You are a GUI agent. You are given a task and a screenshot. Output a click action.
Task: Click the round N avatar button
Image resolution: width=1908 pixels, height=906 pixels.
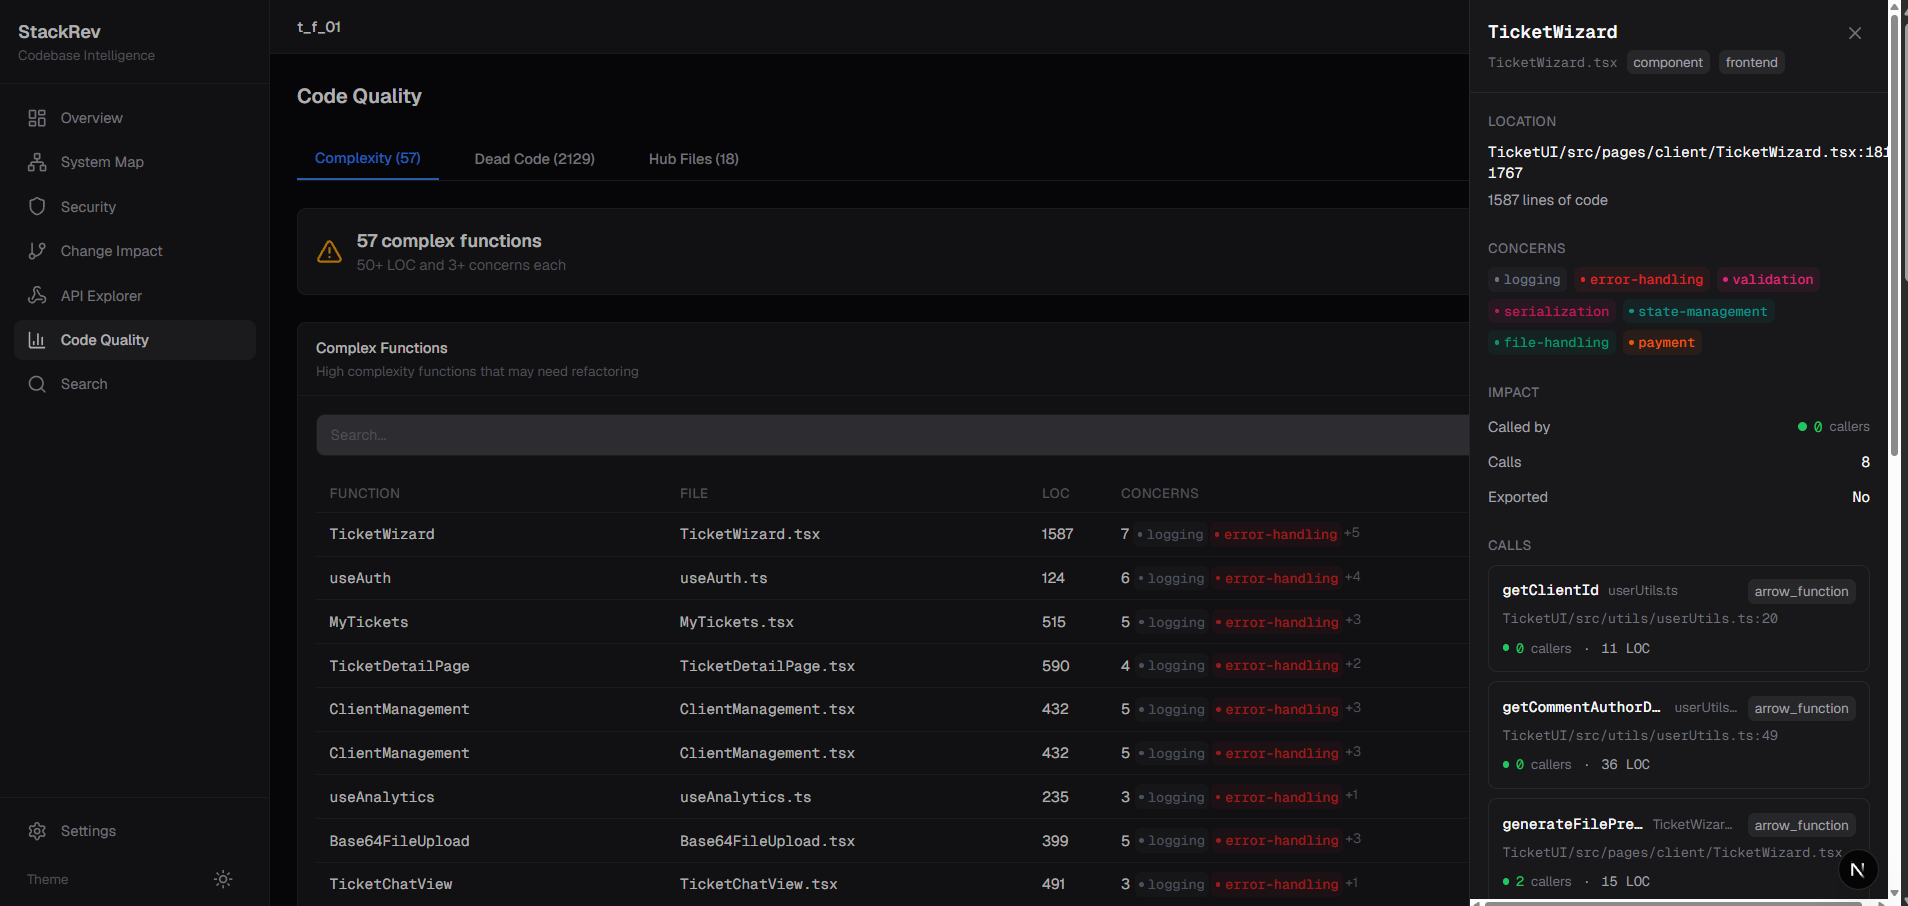[x=1857, y=870]
